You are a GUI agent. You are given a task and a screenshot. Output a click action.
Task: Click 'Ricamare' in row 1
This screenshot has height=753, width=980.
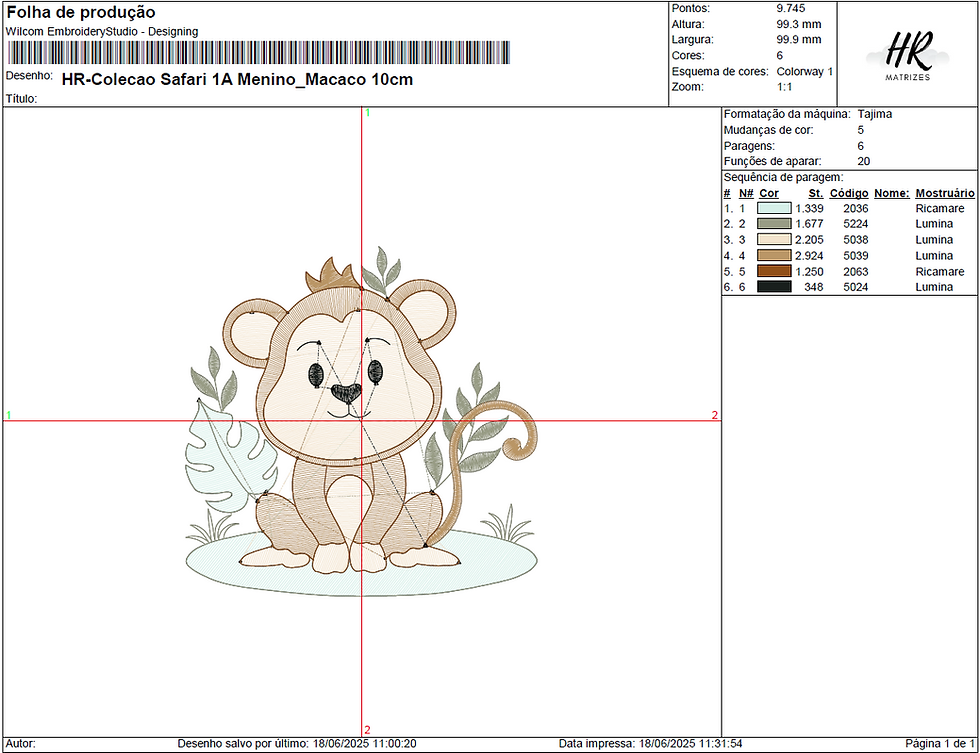tap(940, 208)
